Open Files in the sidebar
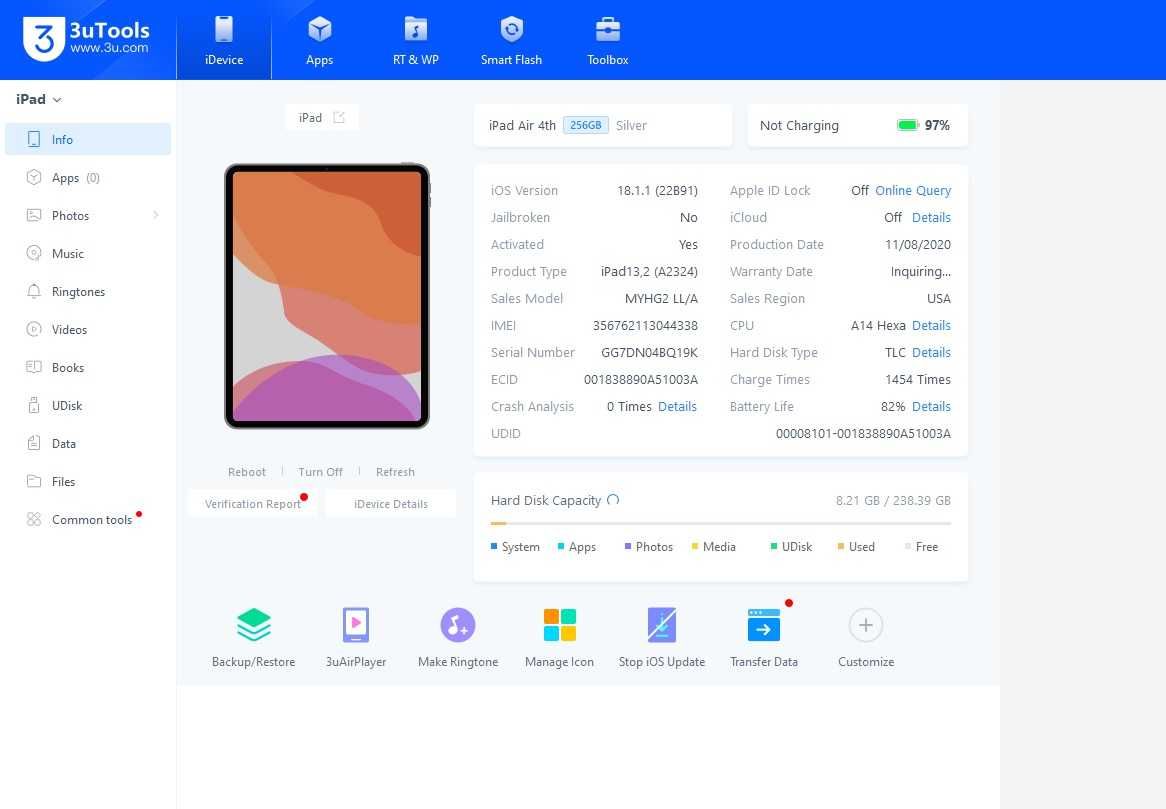1166x809 pixels. (x=88, y=481)
